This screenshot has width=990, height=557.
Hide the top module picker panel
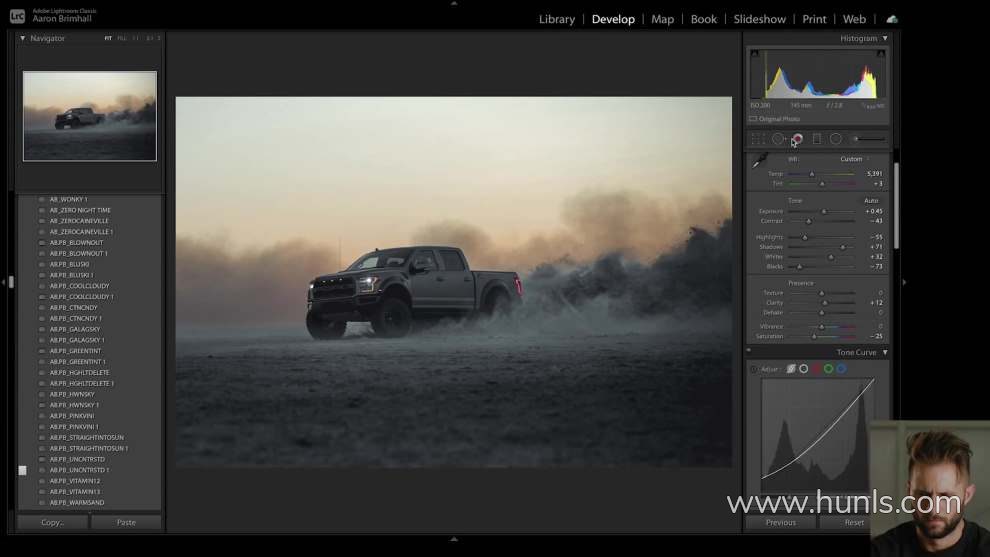tap(454, 3)
